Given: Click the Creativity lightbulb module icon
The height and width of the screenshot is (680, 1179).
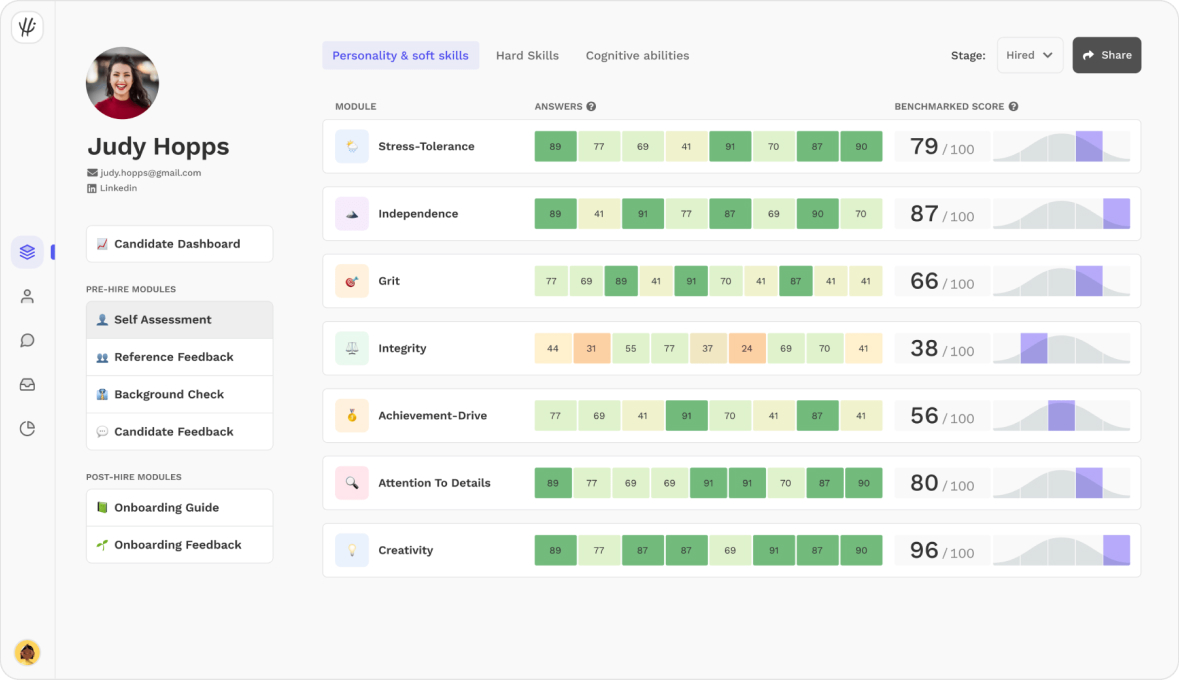Looking at the screenshot, I should coord(352,550).
